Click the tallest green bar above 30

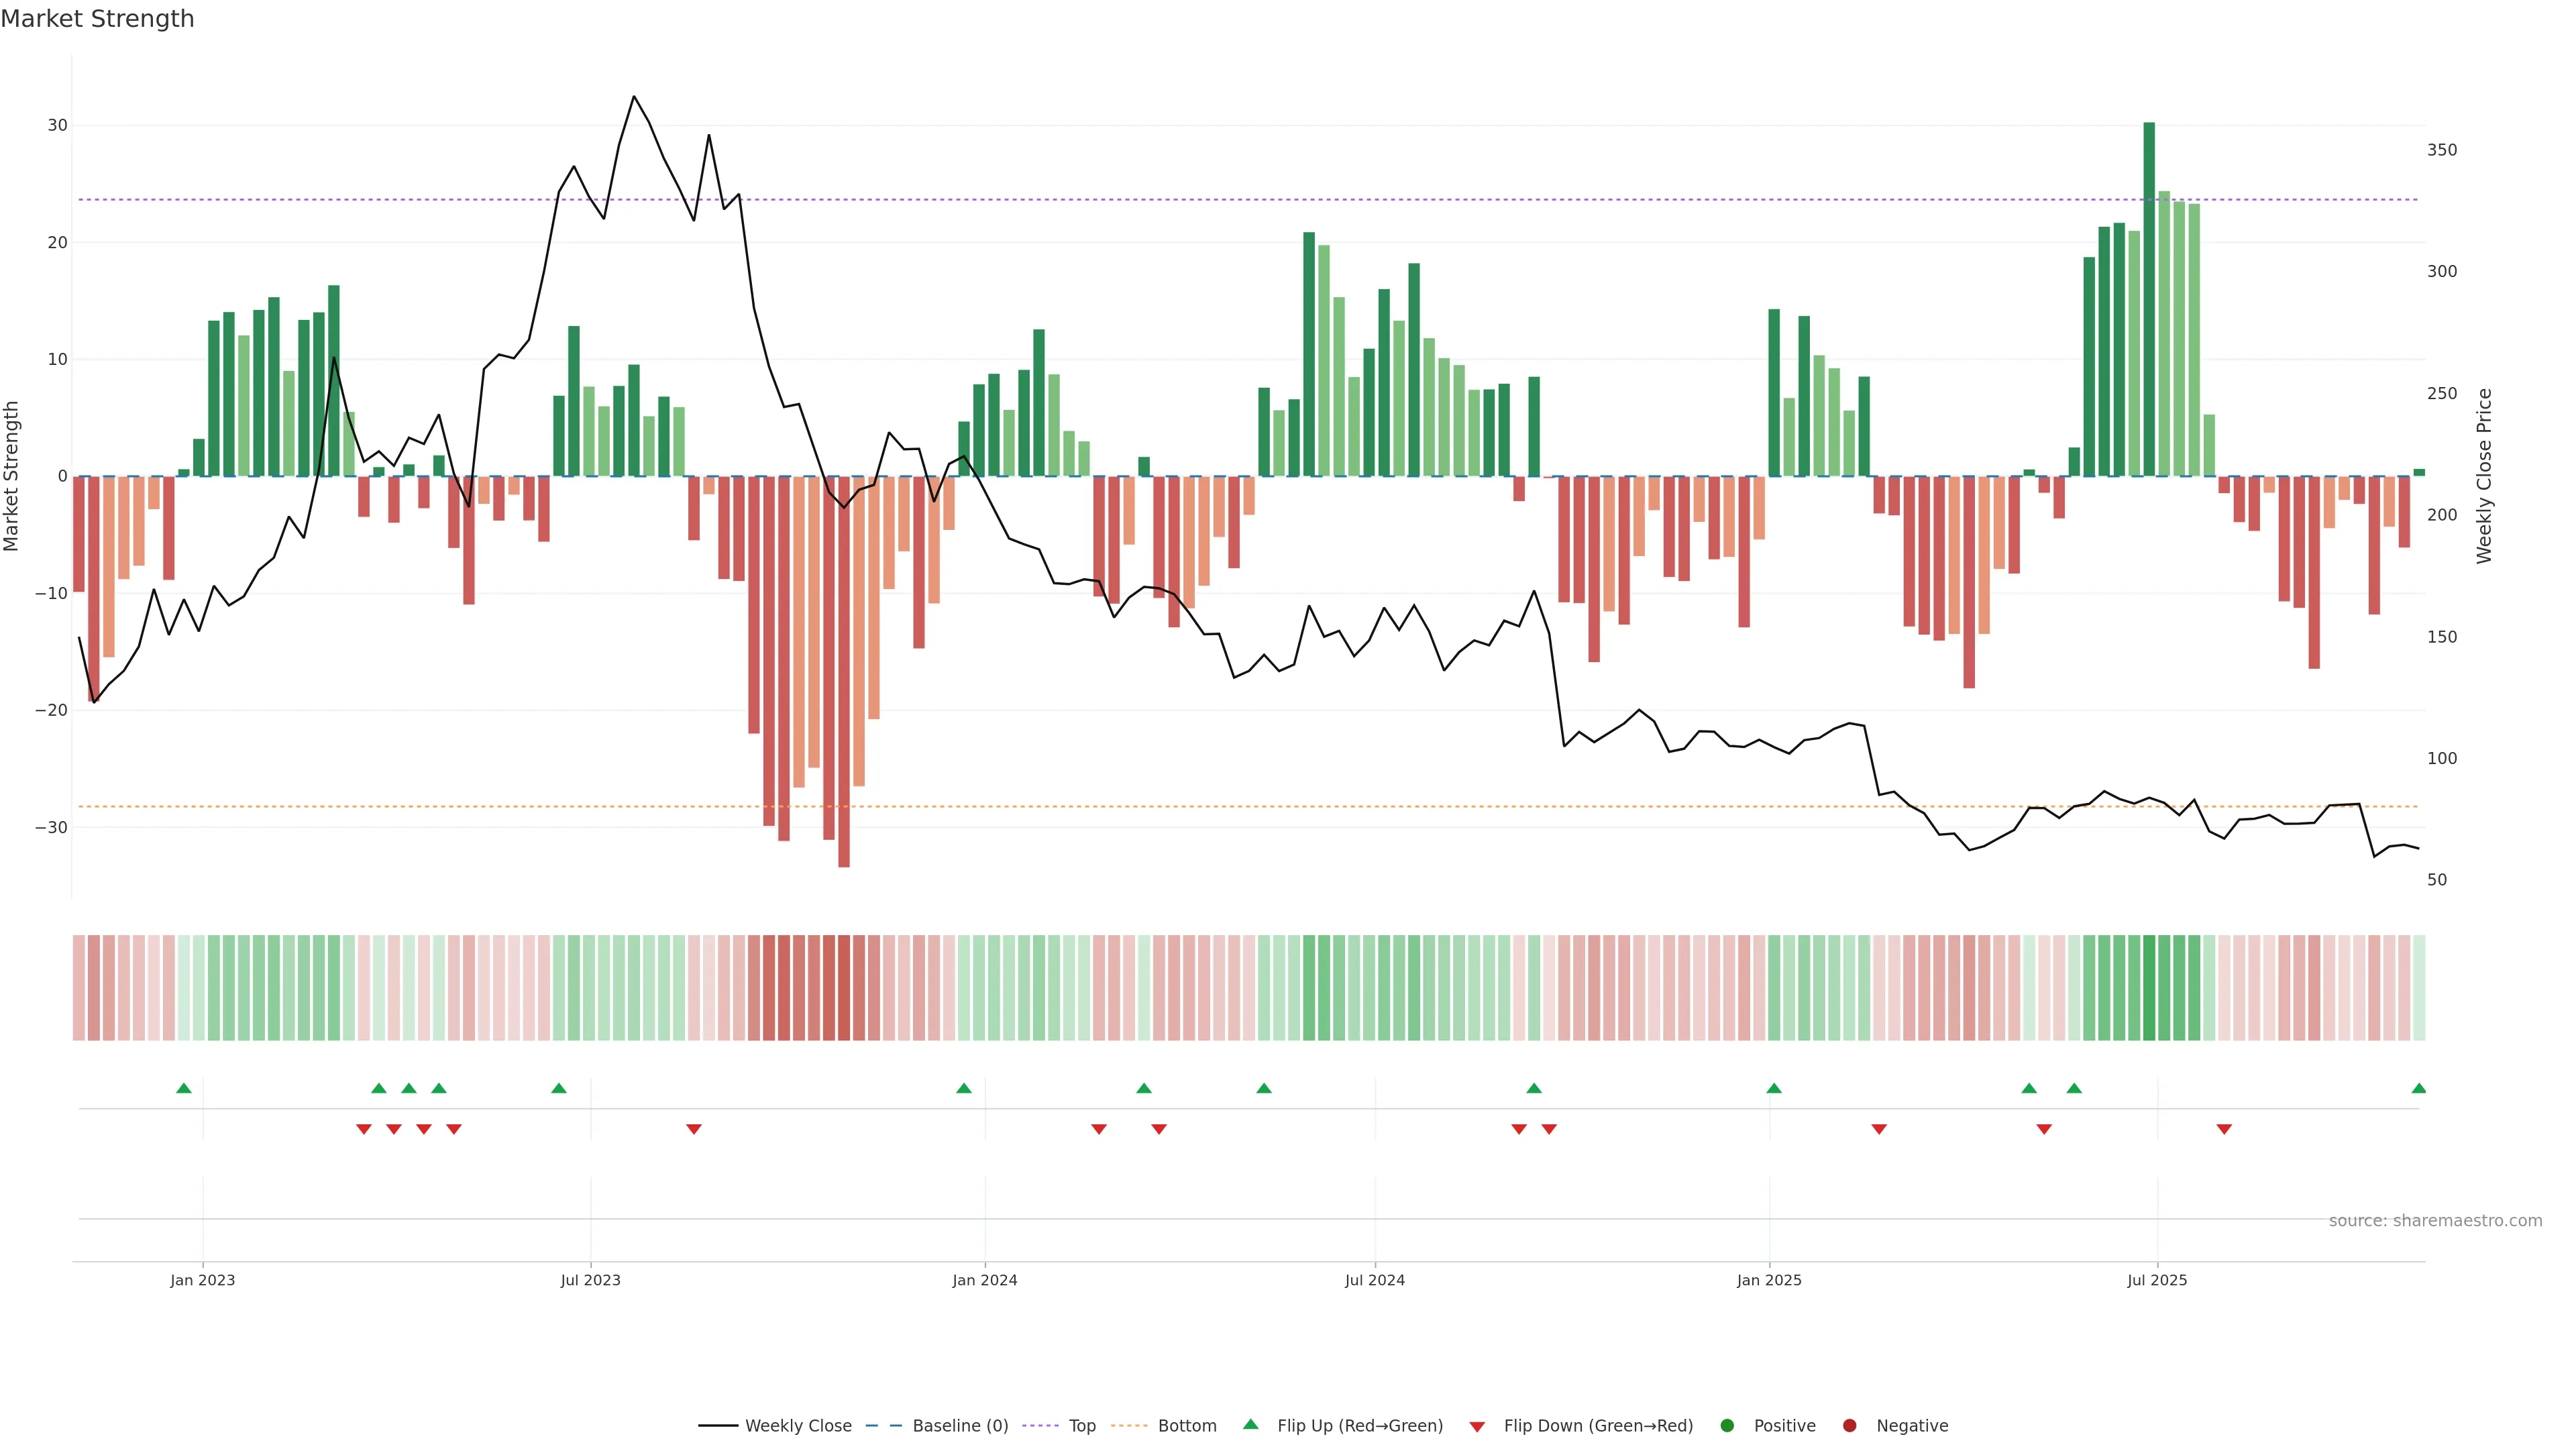2149,300
